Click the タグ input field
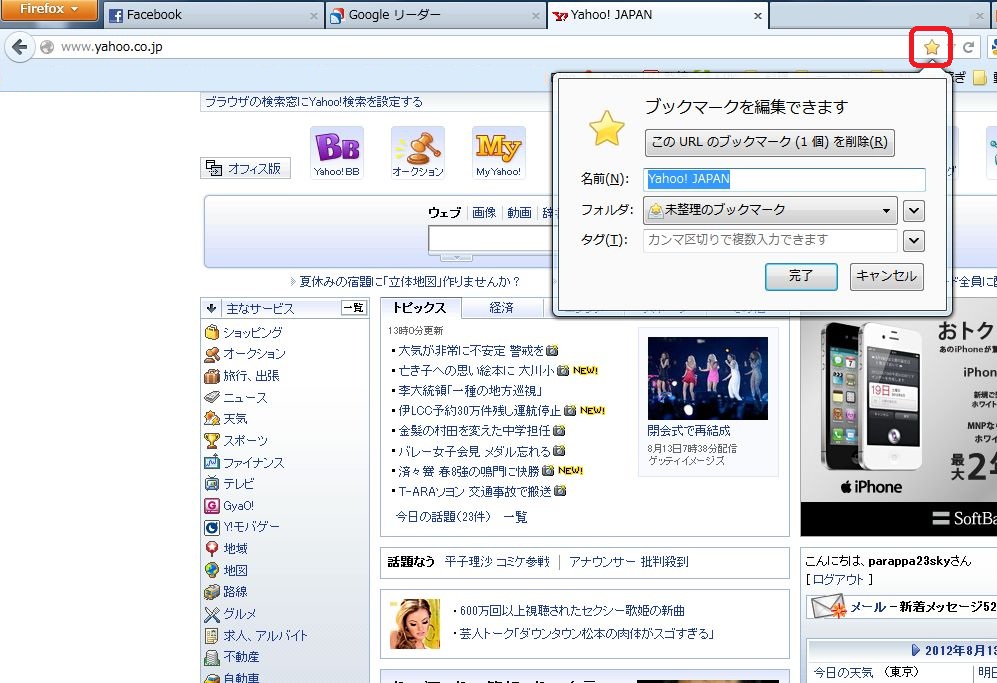Image resolution: width=997 pixels, height=683 pixels. (770, 240)
